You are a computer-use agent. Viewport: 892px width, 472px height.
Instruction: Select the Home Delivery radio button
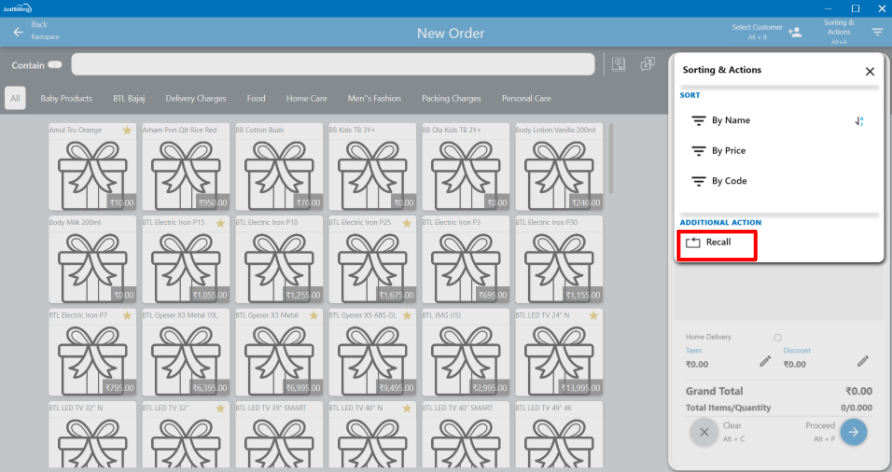(x=777, y=338)
